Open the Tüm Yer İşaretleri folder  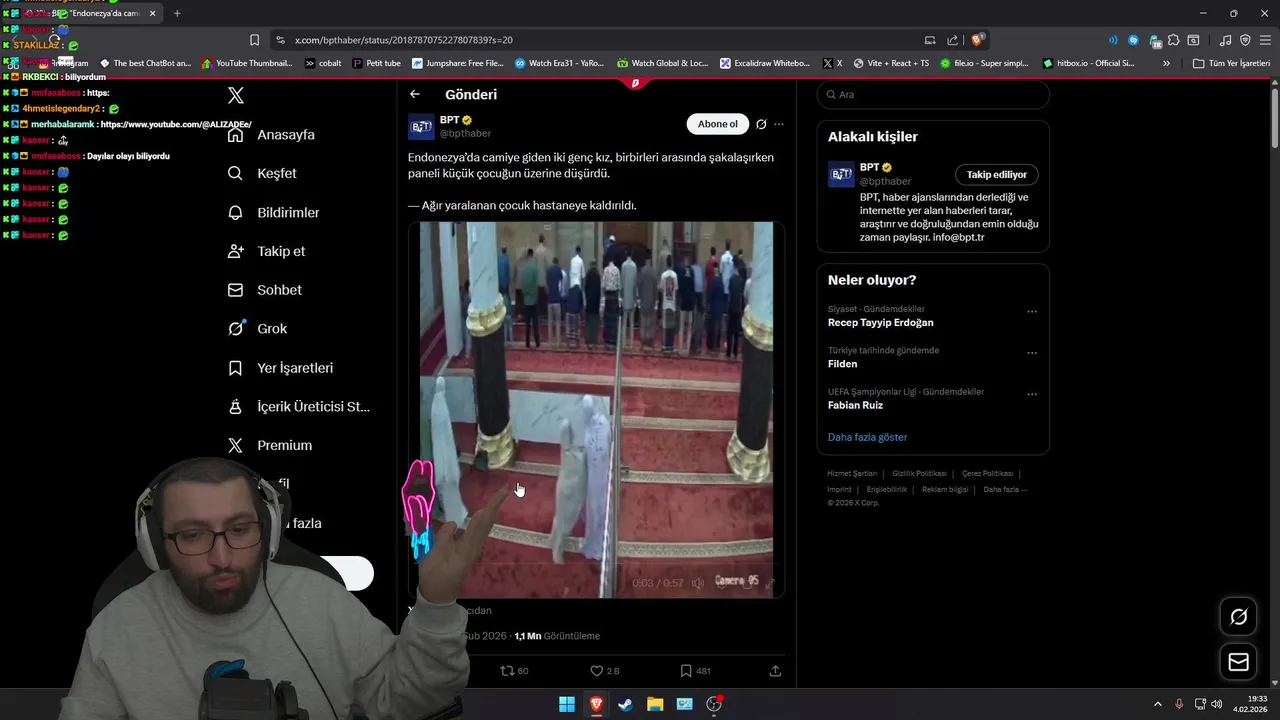tap(1231, 63)
